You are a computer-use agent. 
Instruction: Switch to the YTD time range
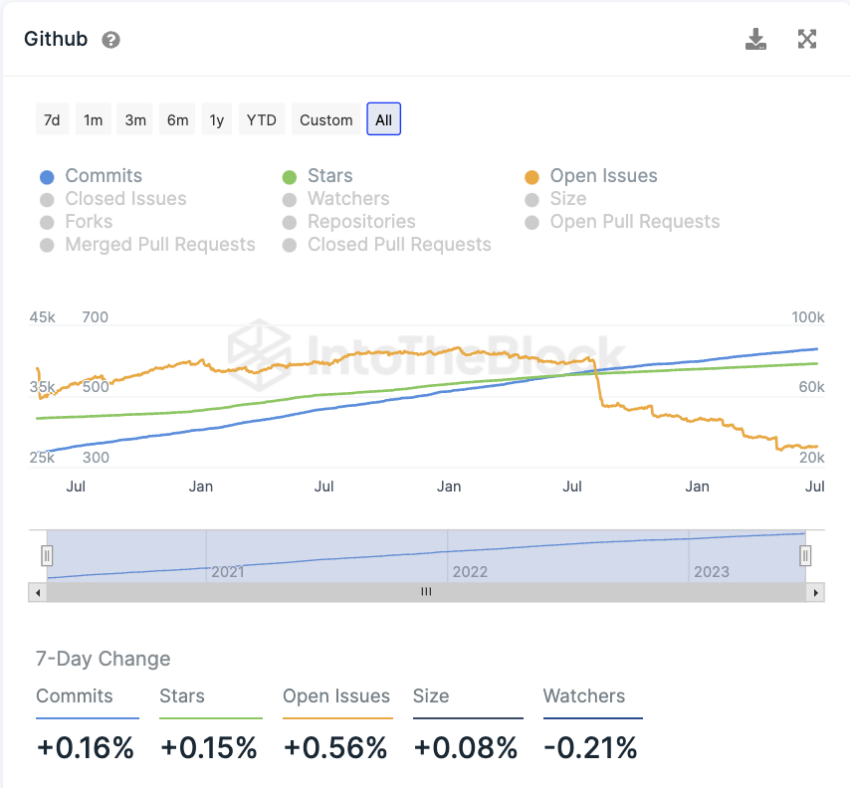coord(261,119)
